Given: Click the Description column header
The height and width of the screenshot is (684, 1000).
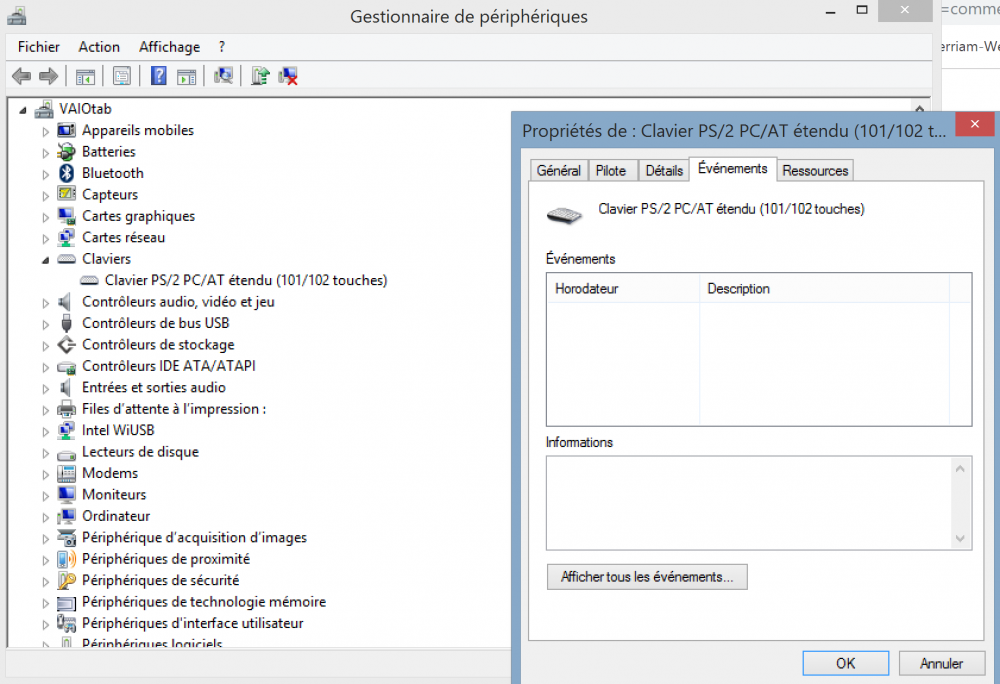Looking at the screenshot, I should (825, 289).
